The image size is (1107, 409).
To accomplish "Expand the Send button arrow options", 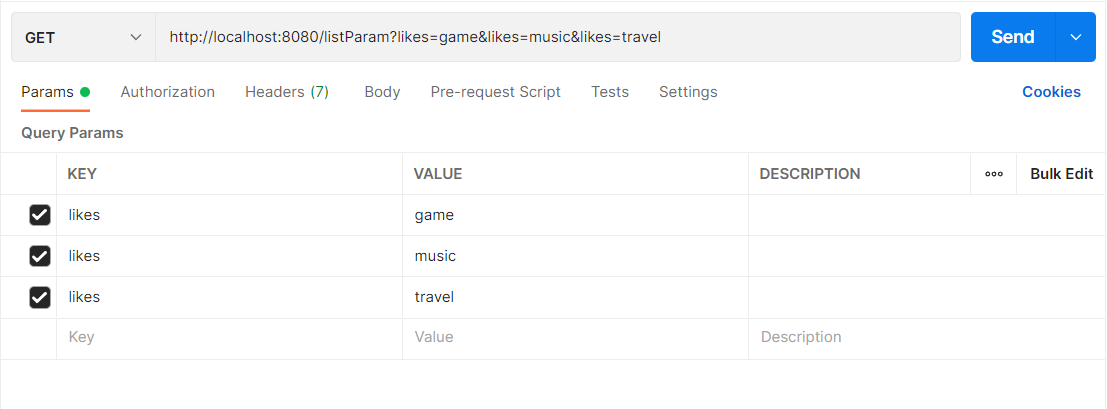I will 1075,37.
